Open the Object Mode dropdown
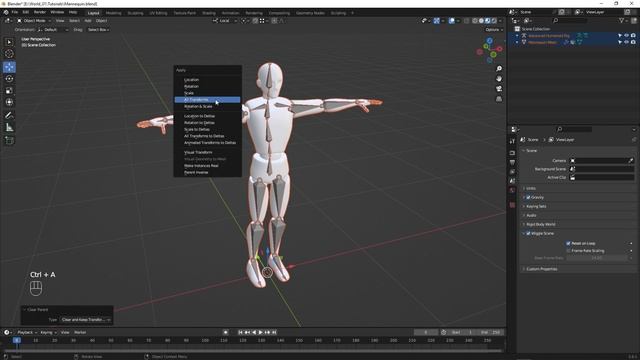Image resolution: width=640 pixels, height=360 pixels. (33, 20)
